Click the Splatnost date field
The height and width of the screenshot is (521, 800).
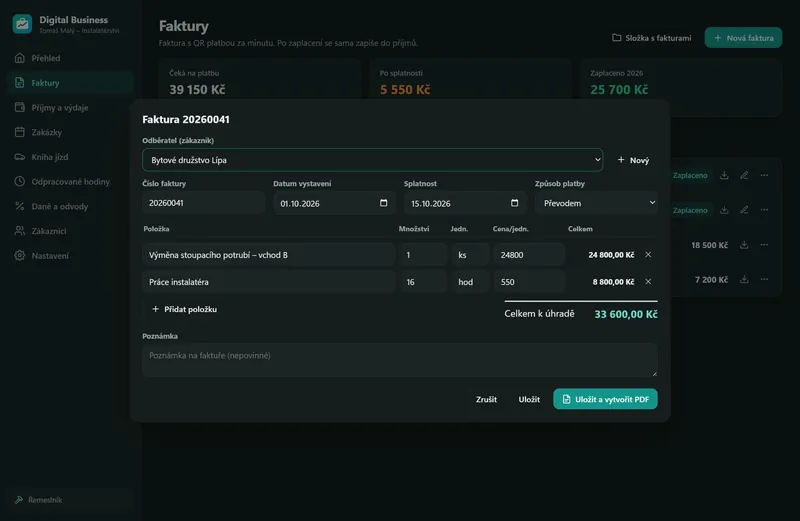(465, 203)
